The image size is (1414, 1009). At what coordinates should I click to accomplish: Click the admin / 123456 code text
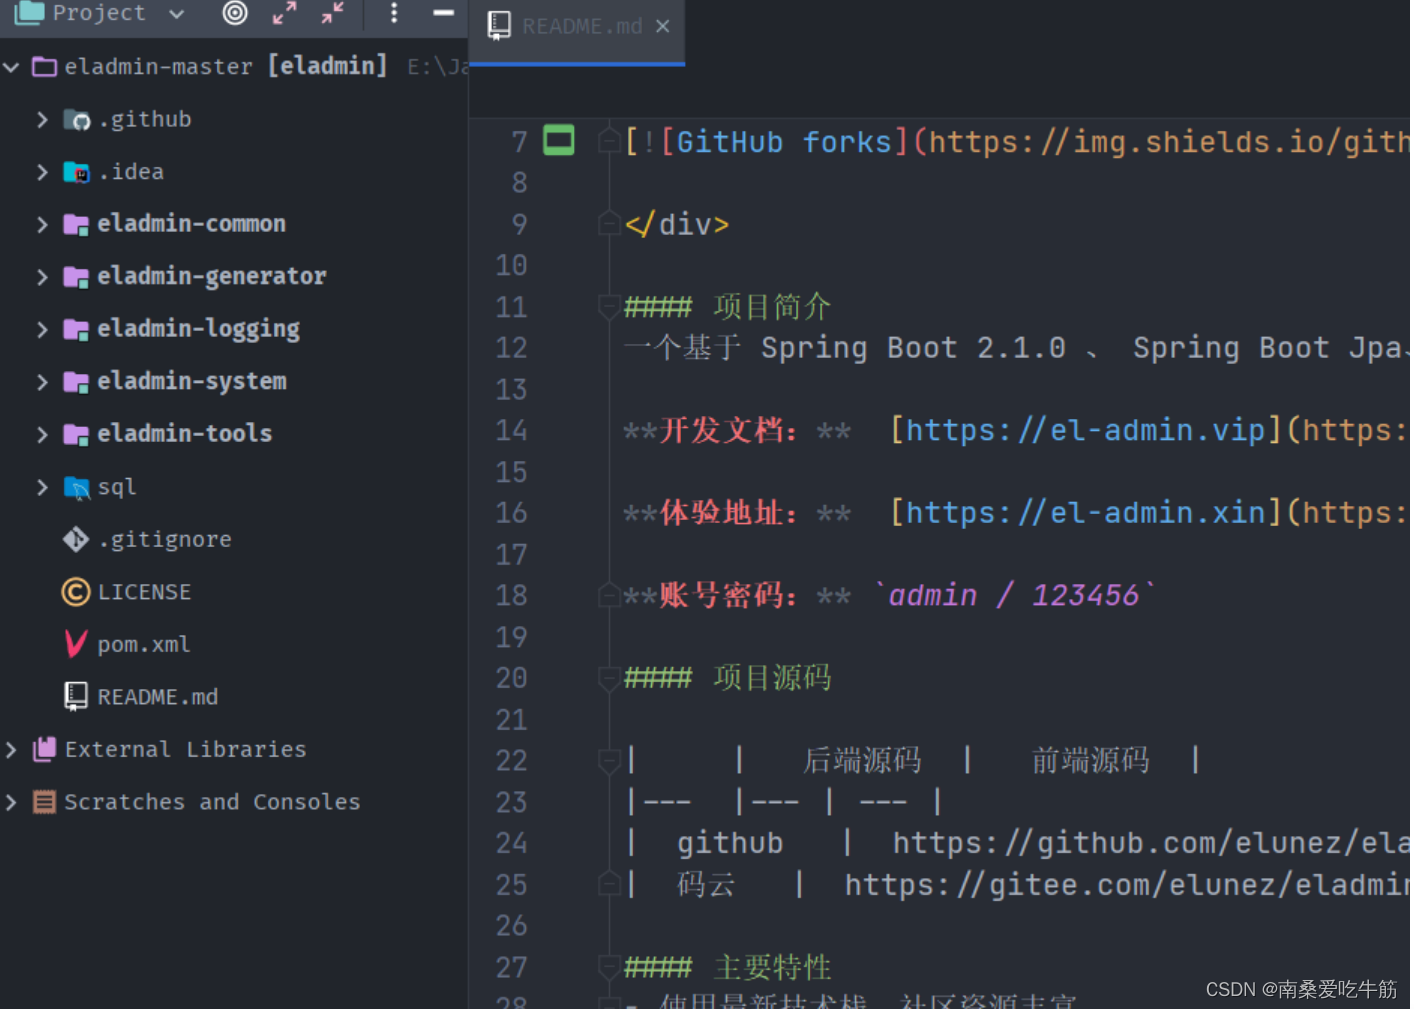coord(1014,596)
